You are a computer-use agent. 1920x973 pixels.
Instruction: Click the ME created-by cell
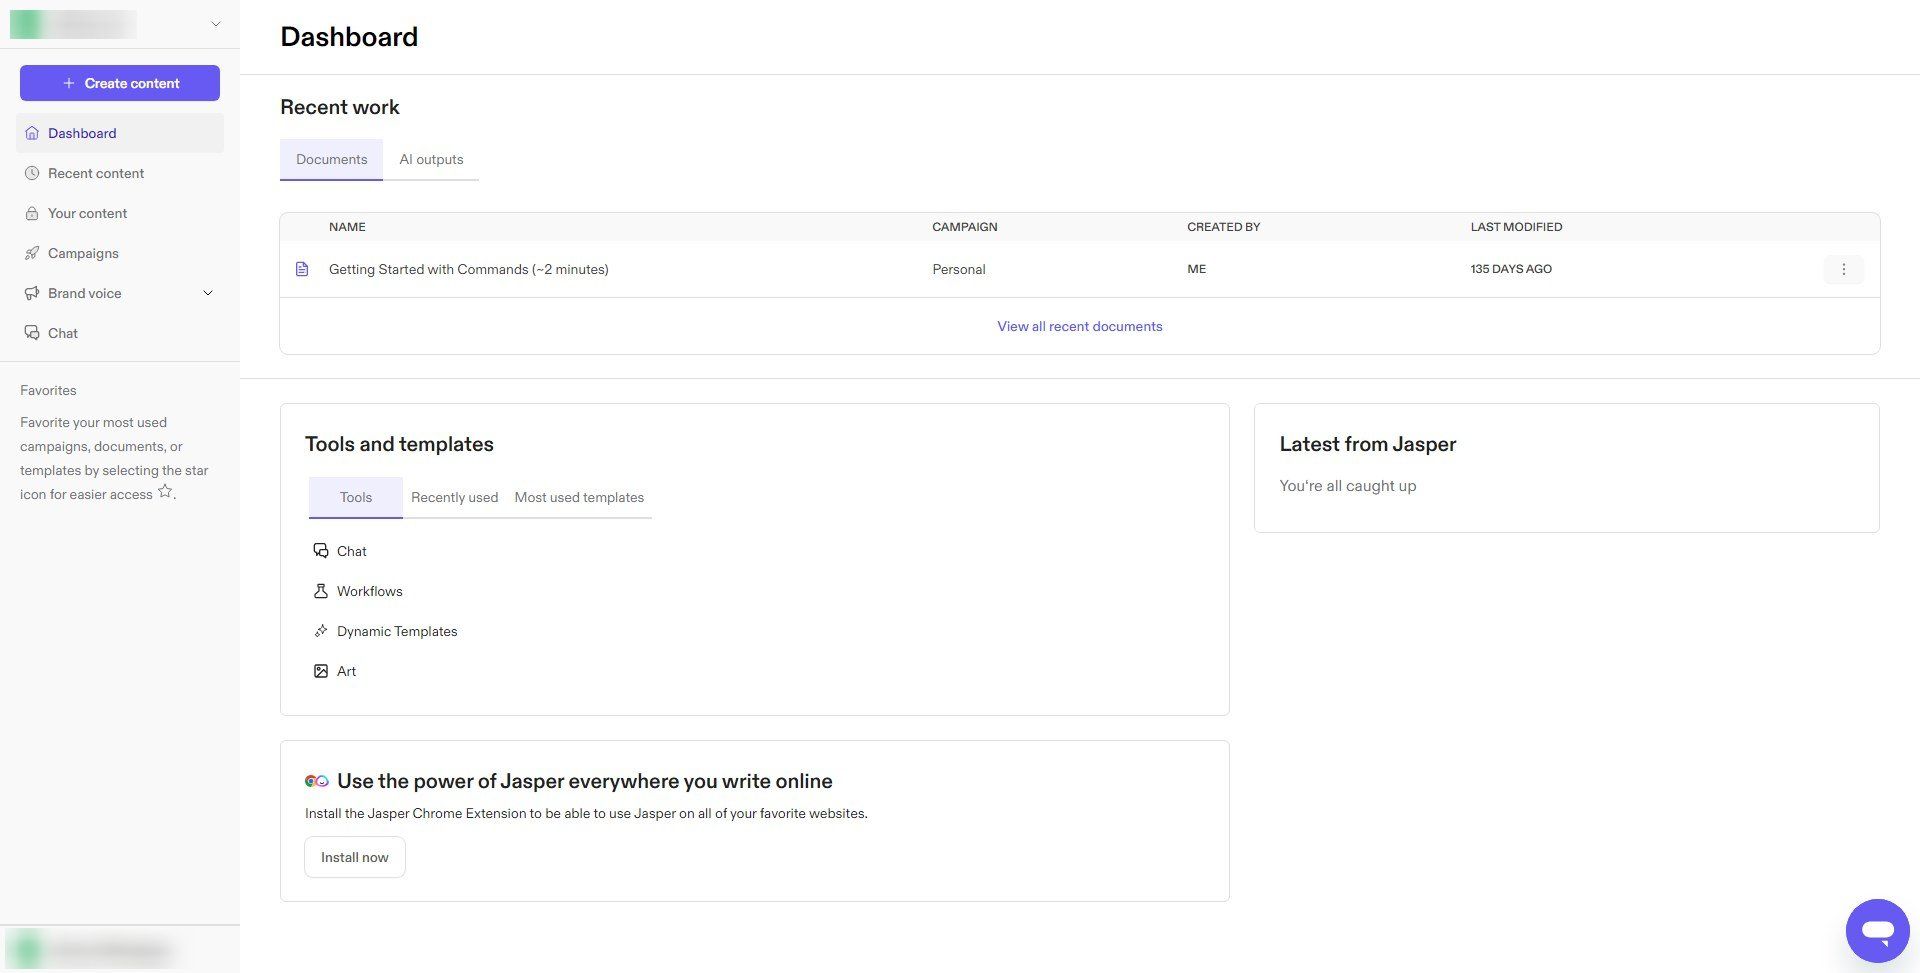click(1196, 269)
